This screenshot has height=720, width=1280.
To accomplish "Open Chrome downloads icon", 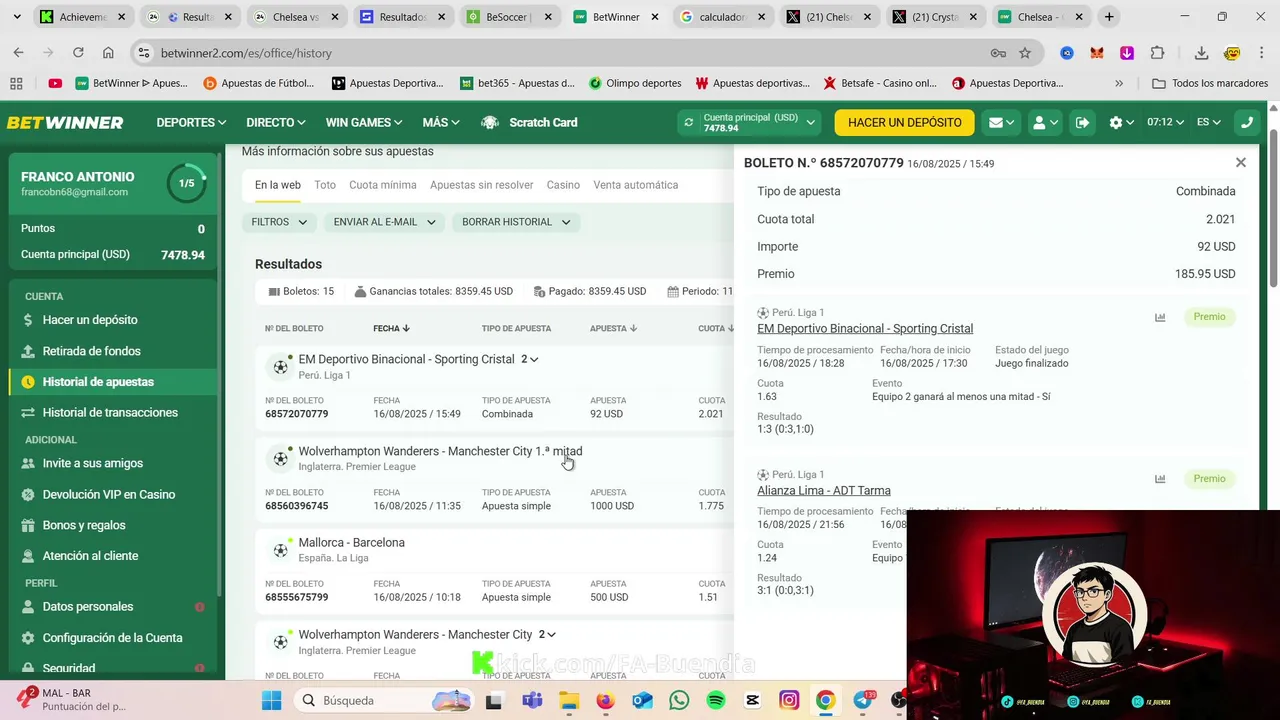I will click(1201, 53).
